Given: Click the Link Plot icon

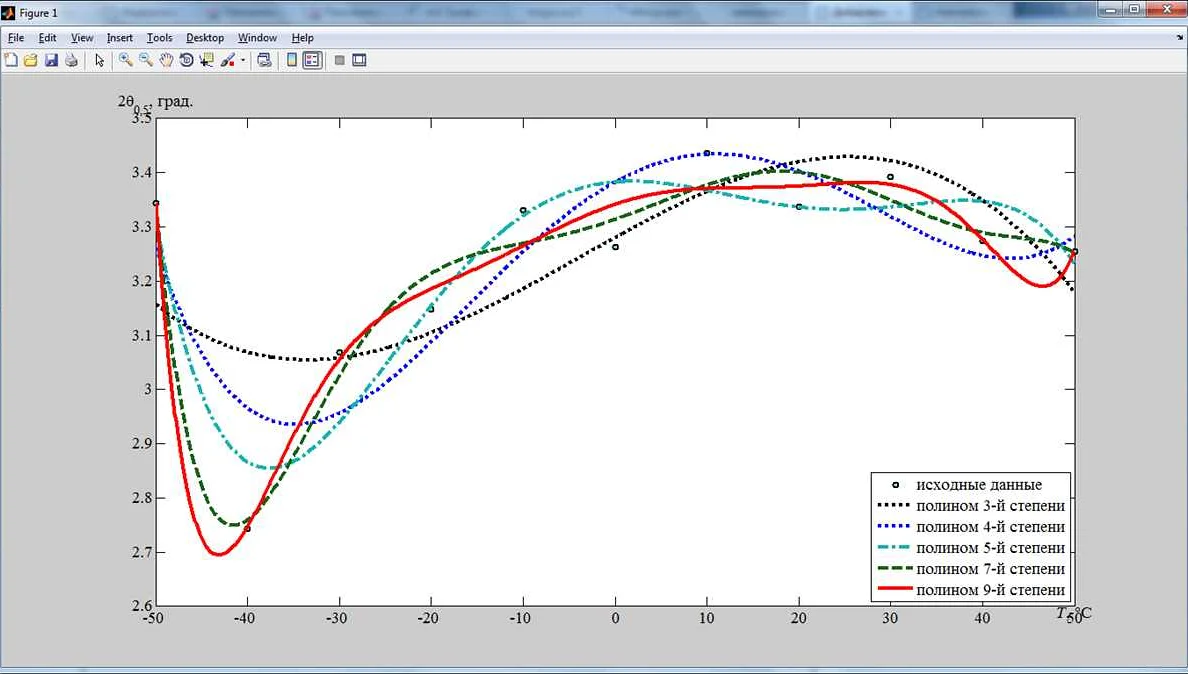Looking at the screenshot, I should [264, 60].
